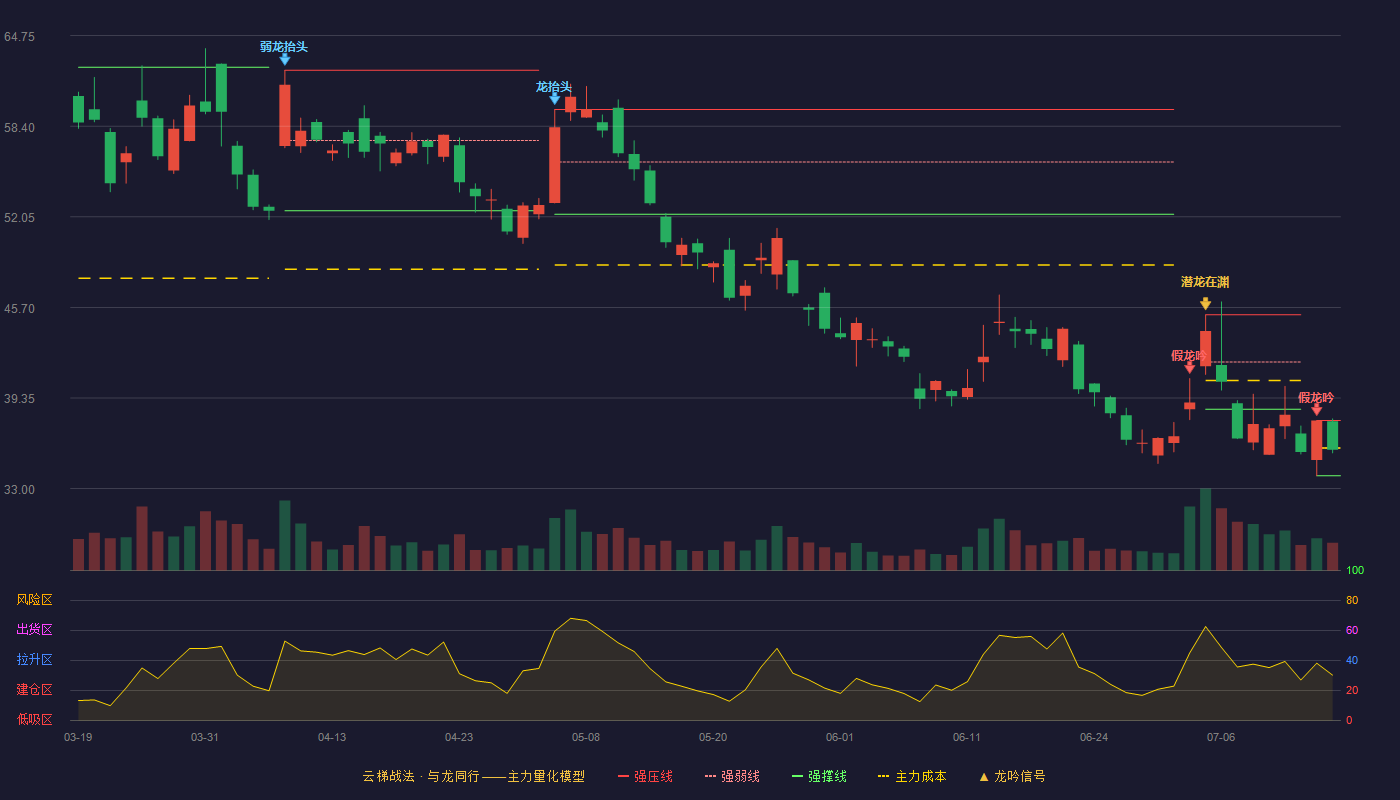
Task: Click the 05-08 date axis label
Action: pos(586,737)
